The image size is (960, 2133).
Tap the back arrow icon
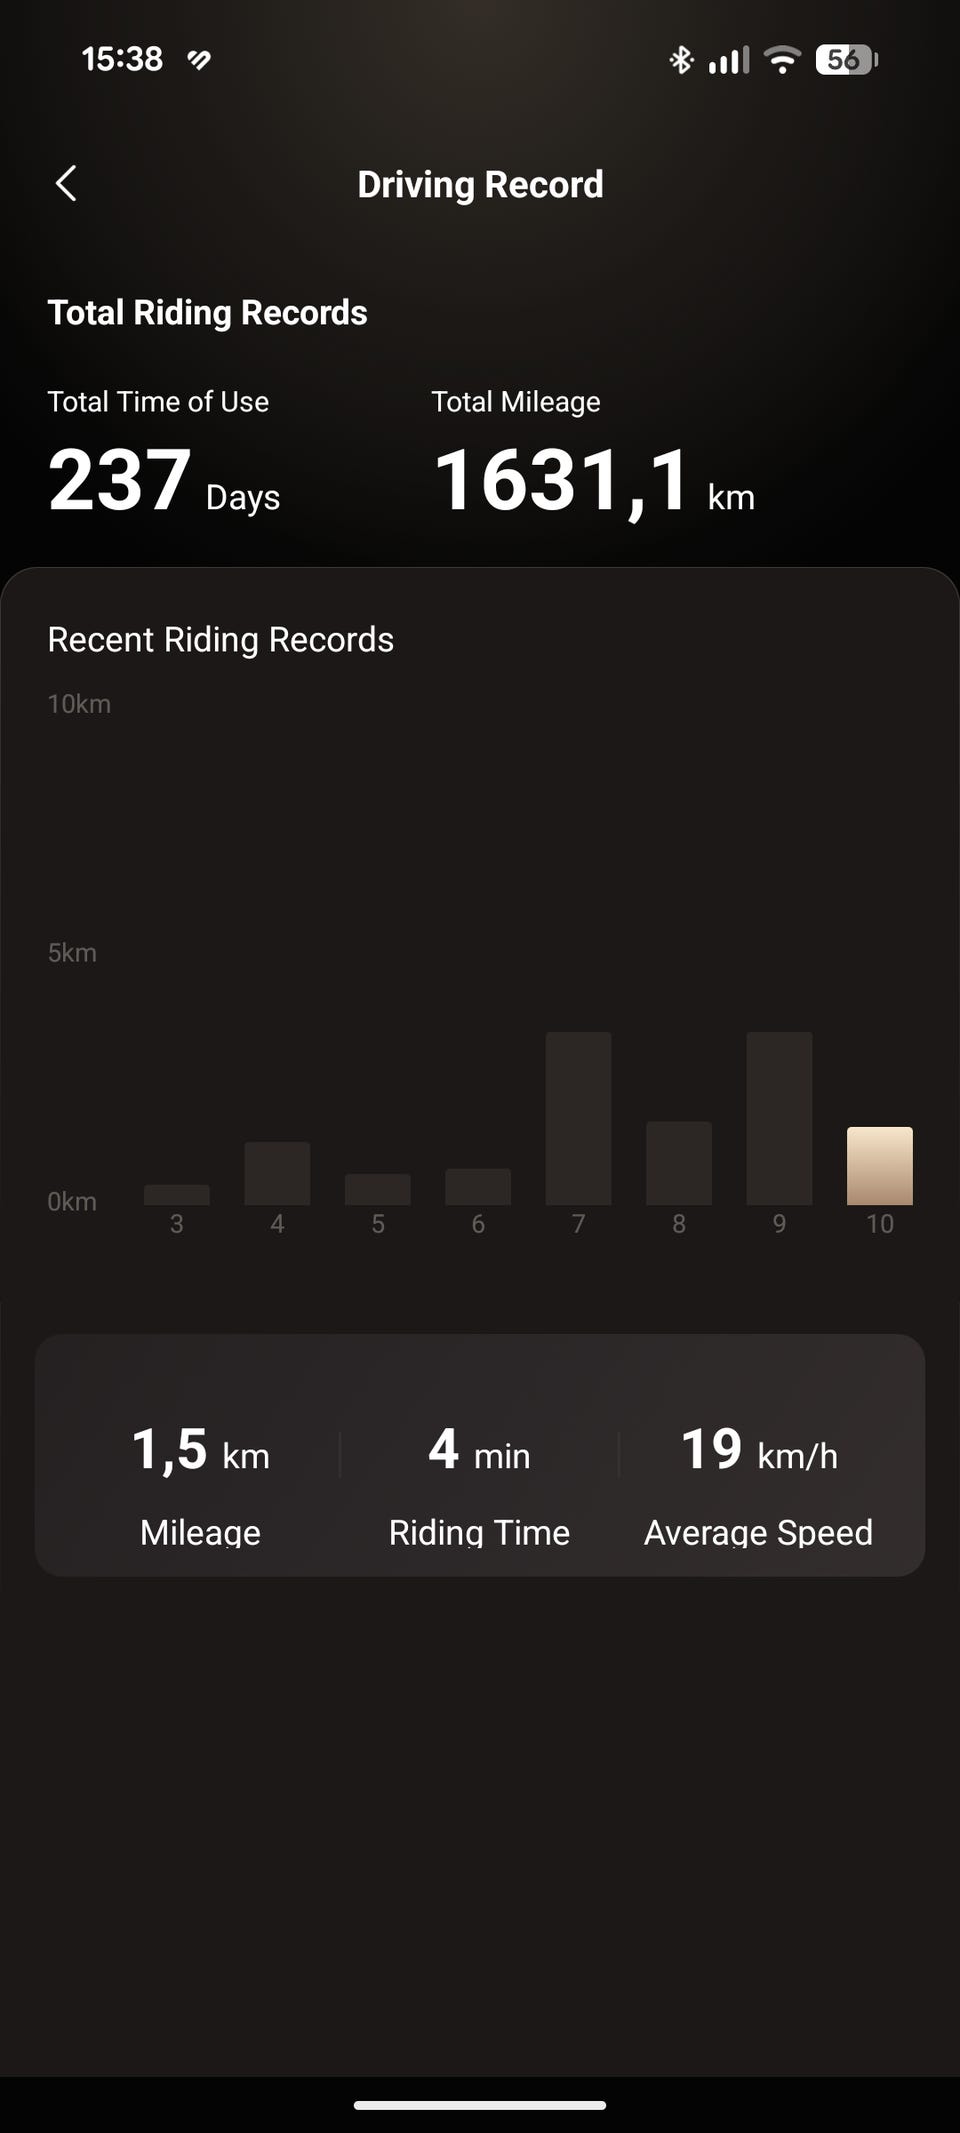click(66, 183)
